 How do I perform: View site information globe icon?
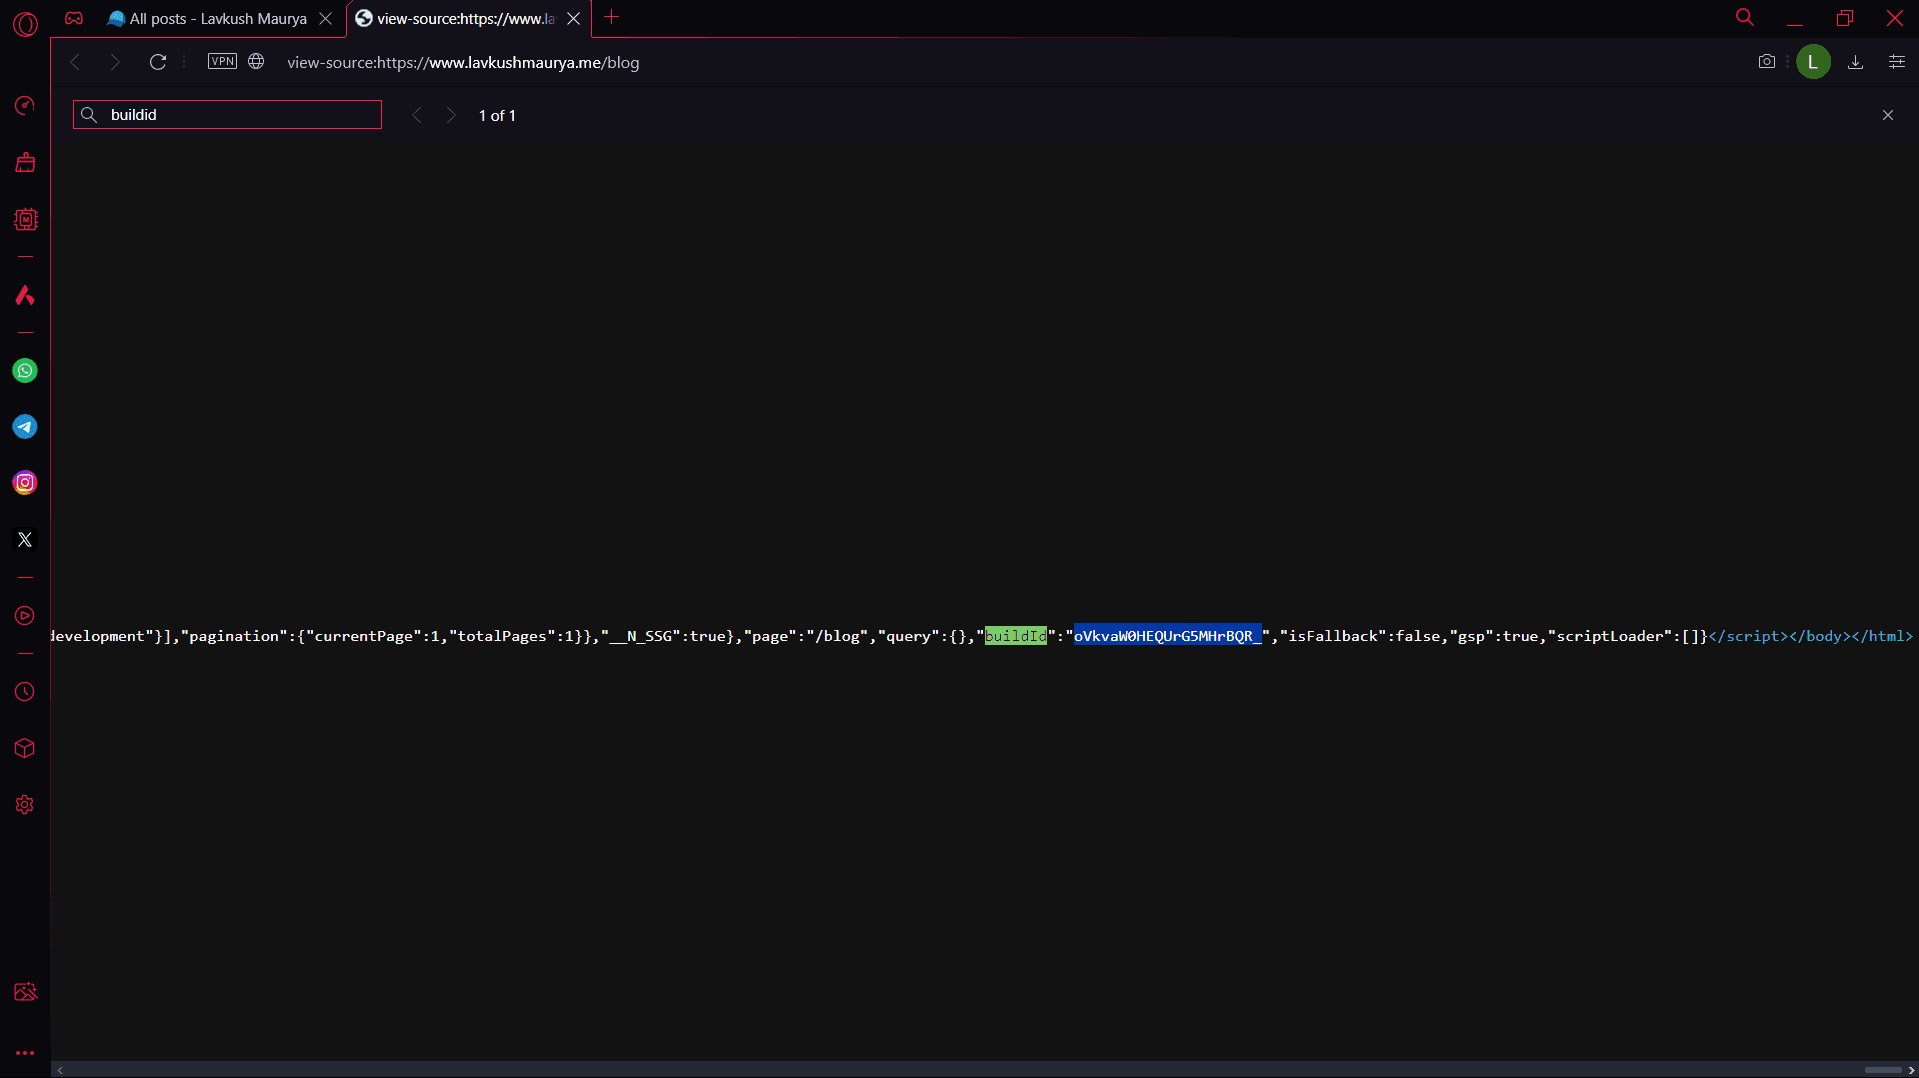(256, 61)
